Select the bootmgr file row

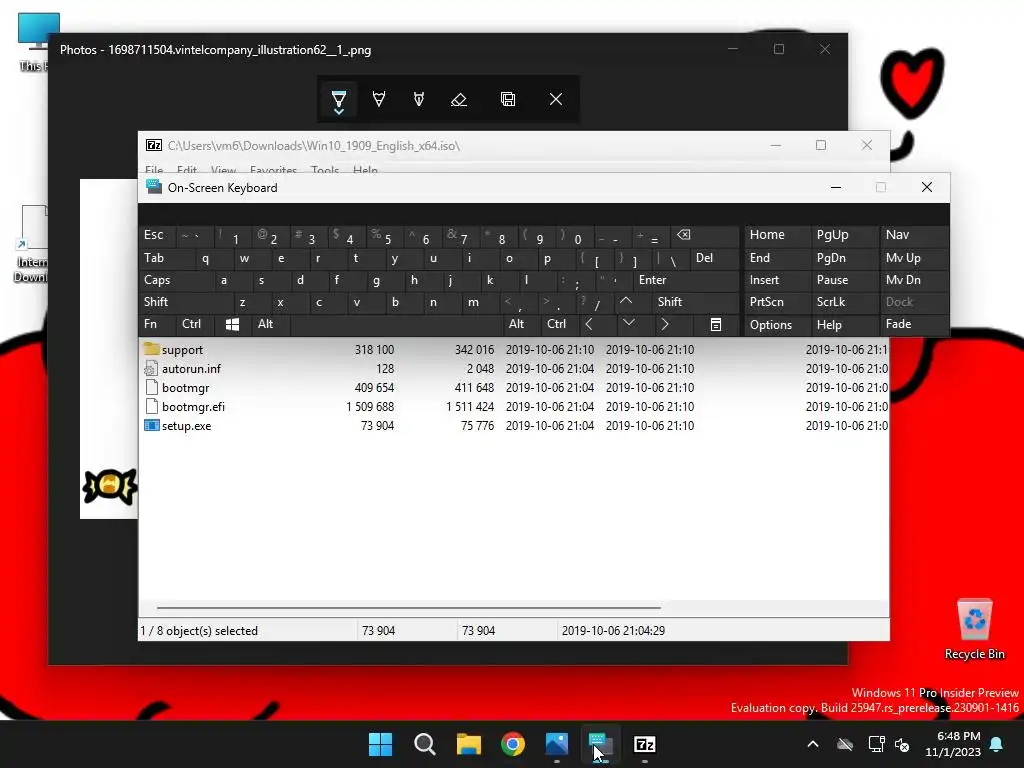pos(513,387)
